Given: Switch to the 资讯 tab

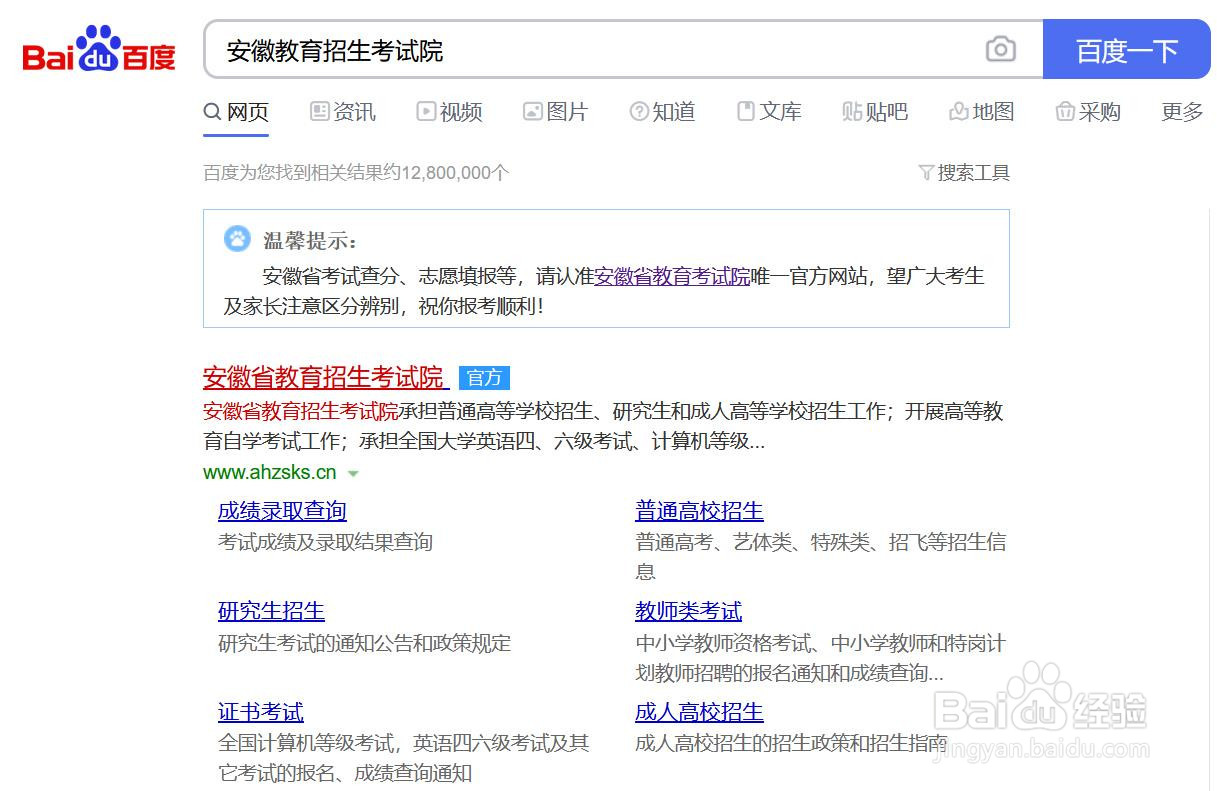Looking at the screenshot, I should coord(343,112).
